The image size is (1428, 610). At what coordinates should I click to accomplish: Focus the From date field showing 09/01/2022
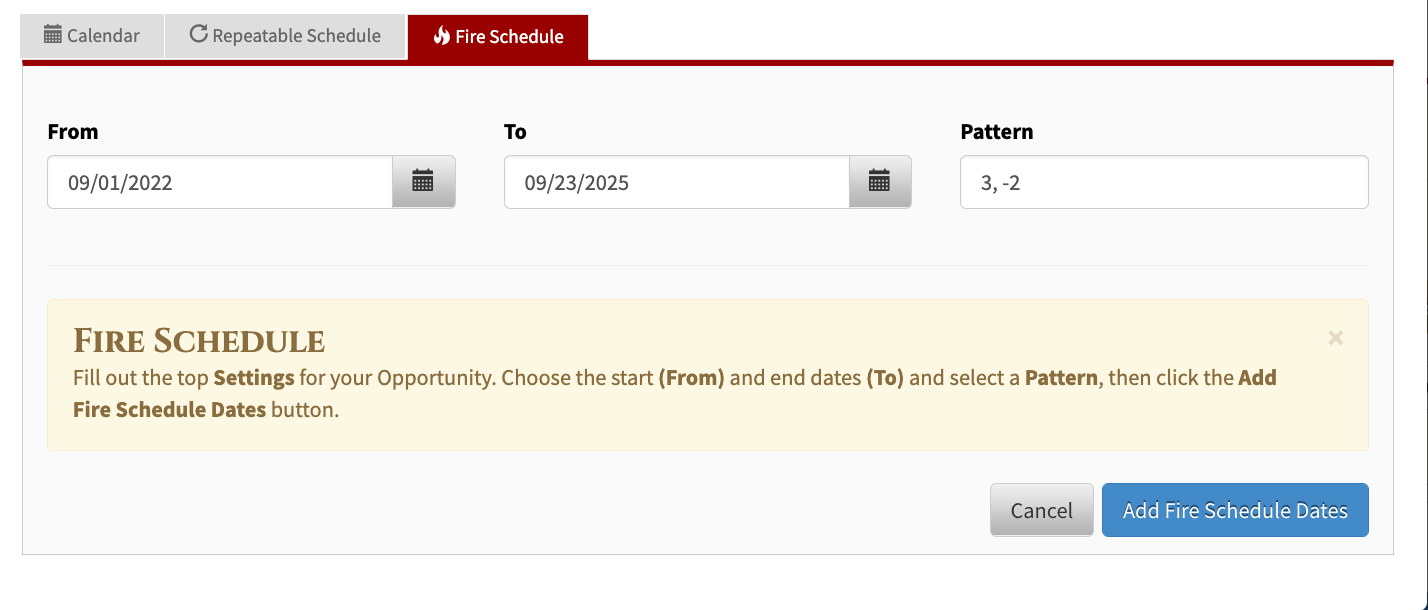(x=220, y=183)
